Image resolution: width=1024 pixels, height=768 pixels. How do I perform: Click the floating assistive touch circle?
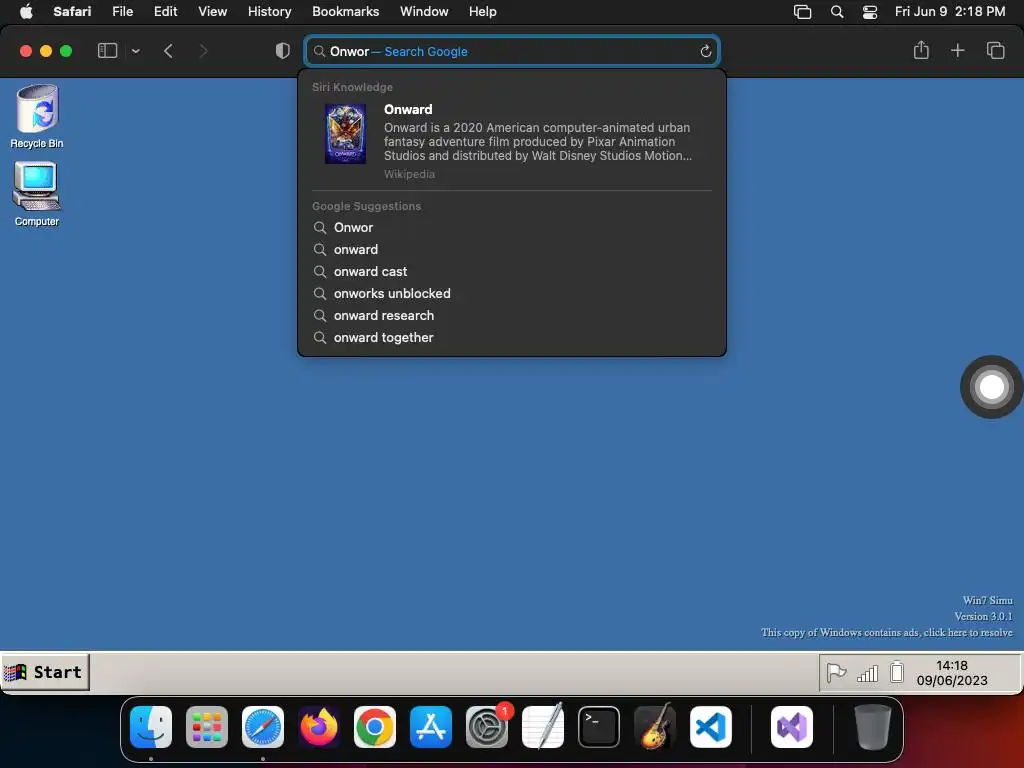coord(991,387)
